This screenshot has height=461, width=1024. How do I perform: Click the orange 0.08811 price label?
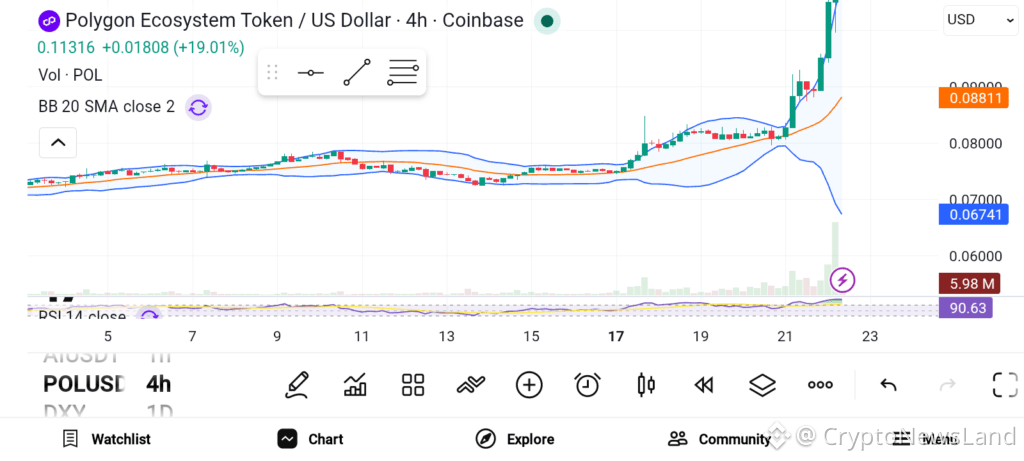(973, 99)
